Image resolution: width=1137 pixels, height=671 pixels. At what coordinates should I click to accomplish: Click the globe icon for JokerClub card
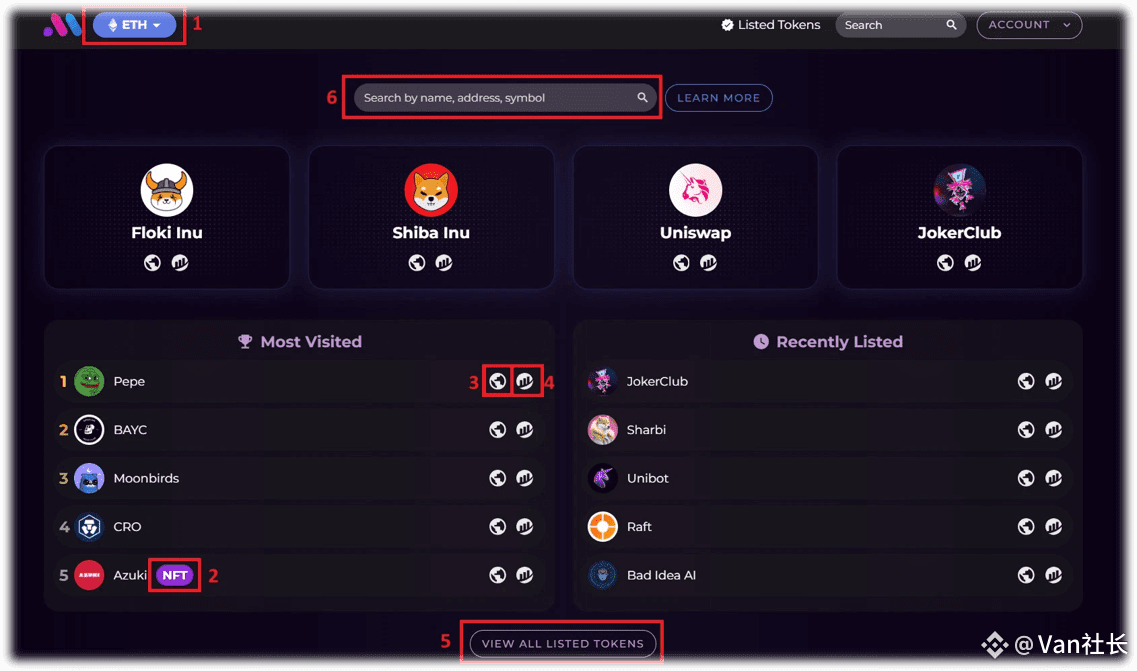[x=945, y=263]
